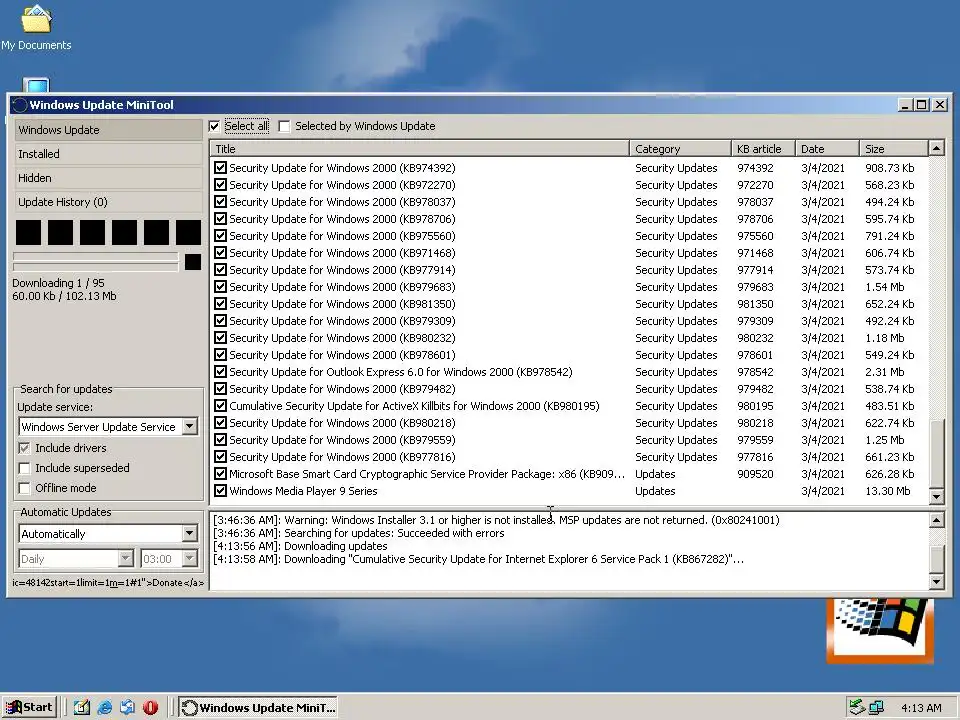Open the Automatic Updates mode dropdown

coord(190,534)
